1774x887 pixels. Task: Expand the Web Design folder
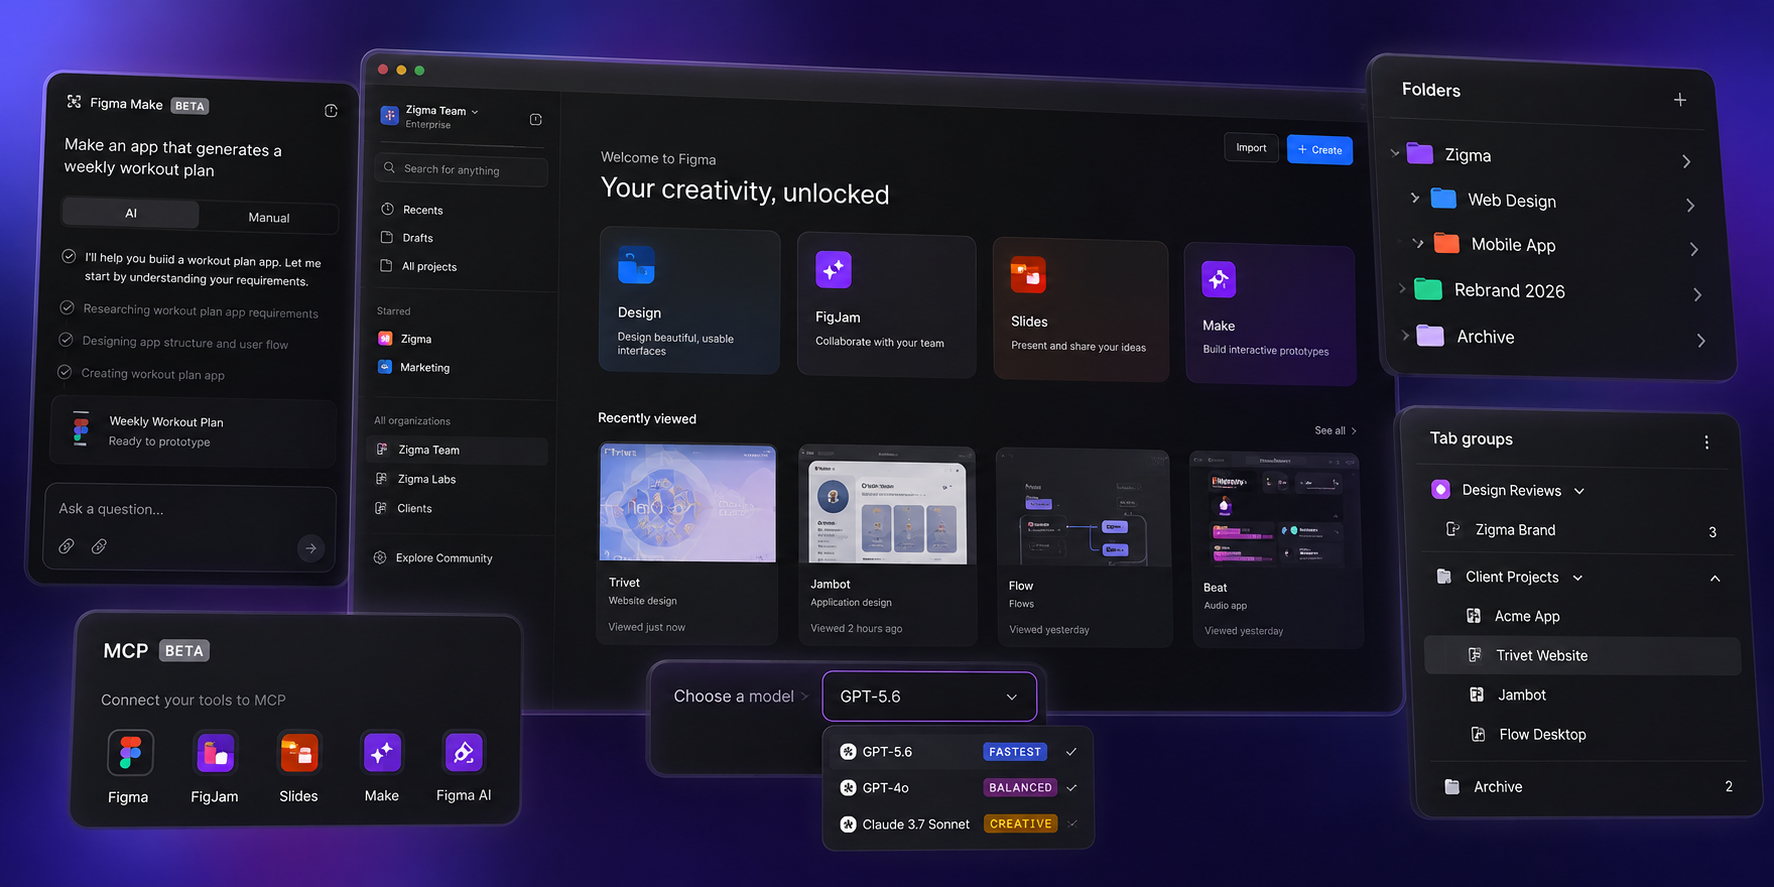point(1415,198)
